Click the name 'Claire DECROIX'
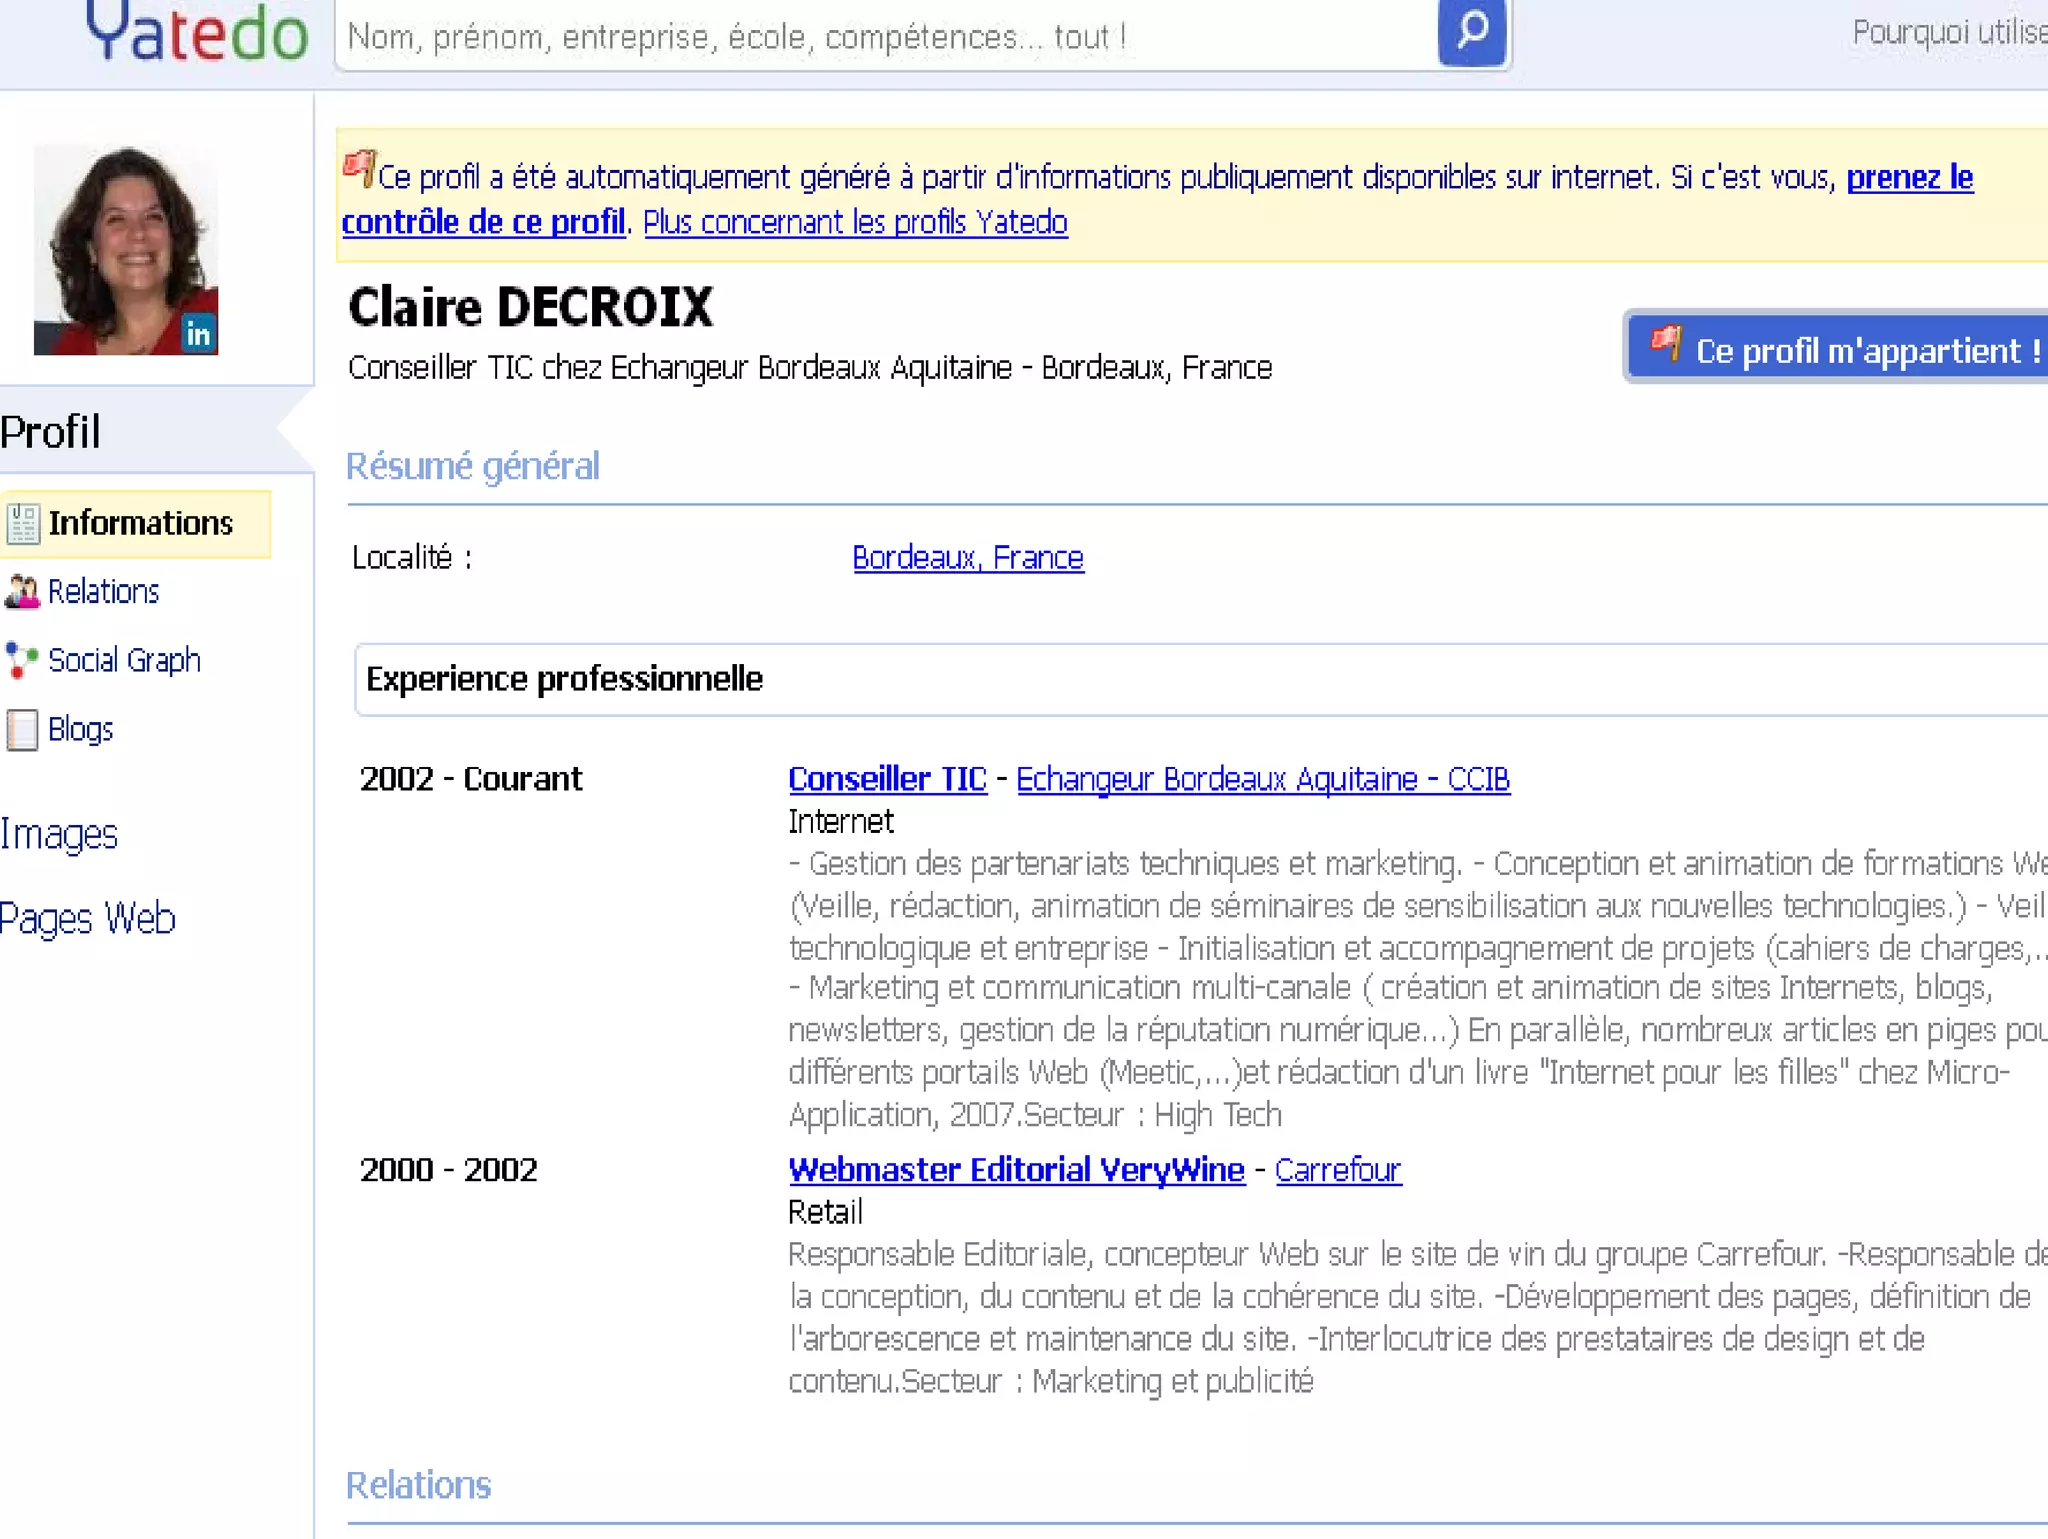 tap(530, 307)
